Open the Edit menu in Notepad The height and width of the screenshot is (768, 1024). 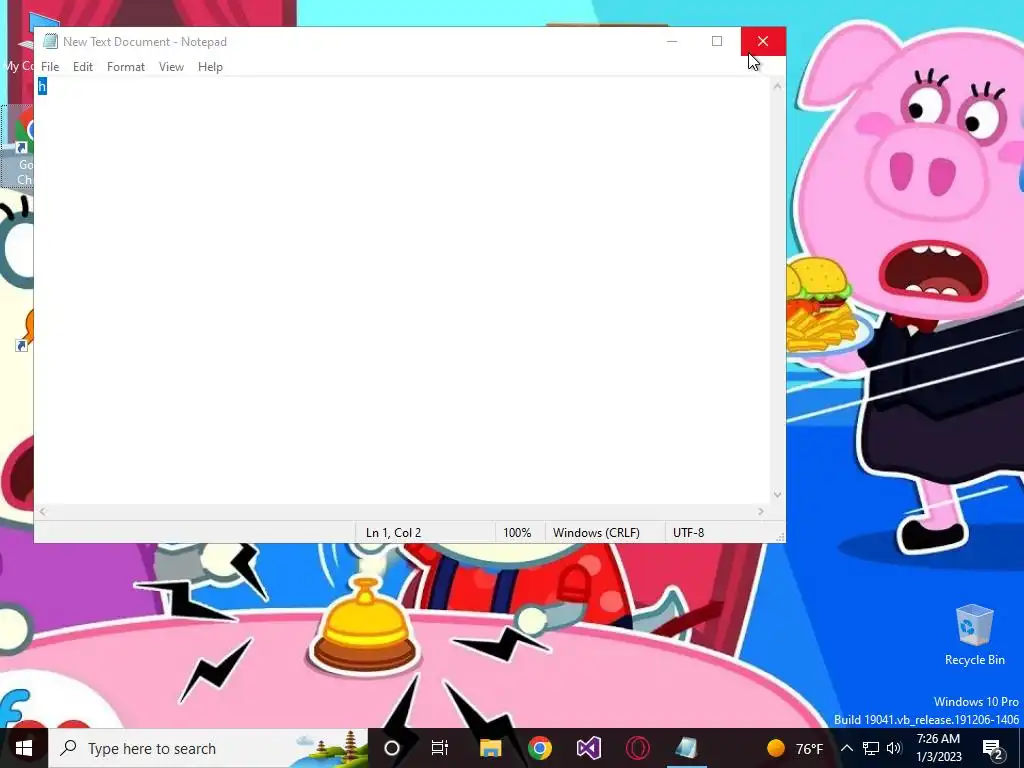[x=82, y=67]
